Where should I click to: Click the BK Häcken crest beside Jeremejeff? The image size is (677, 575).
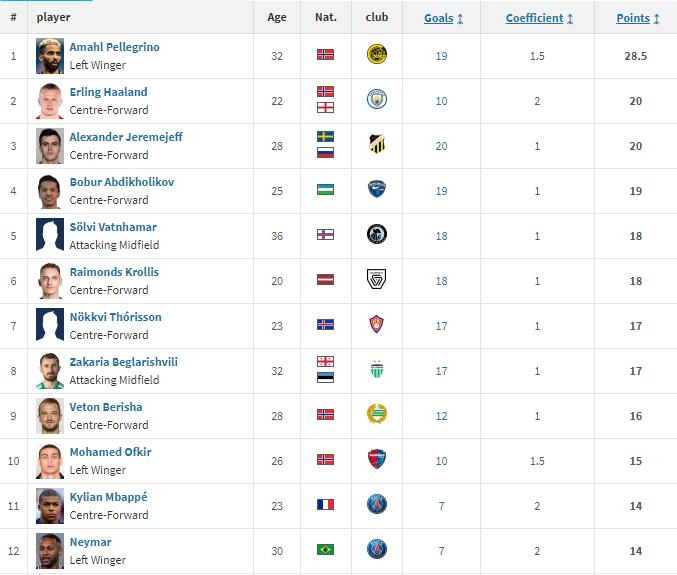(x=376, y=144)
